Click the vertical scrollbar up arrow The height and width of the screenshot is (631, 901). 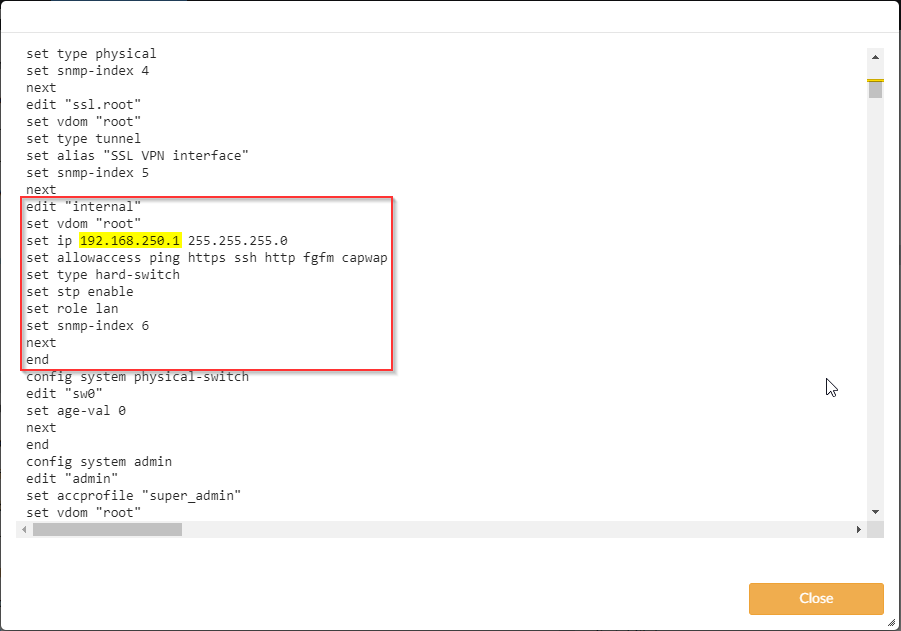coord(875,57)
